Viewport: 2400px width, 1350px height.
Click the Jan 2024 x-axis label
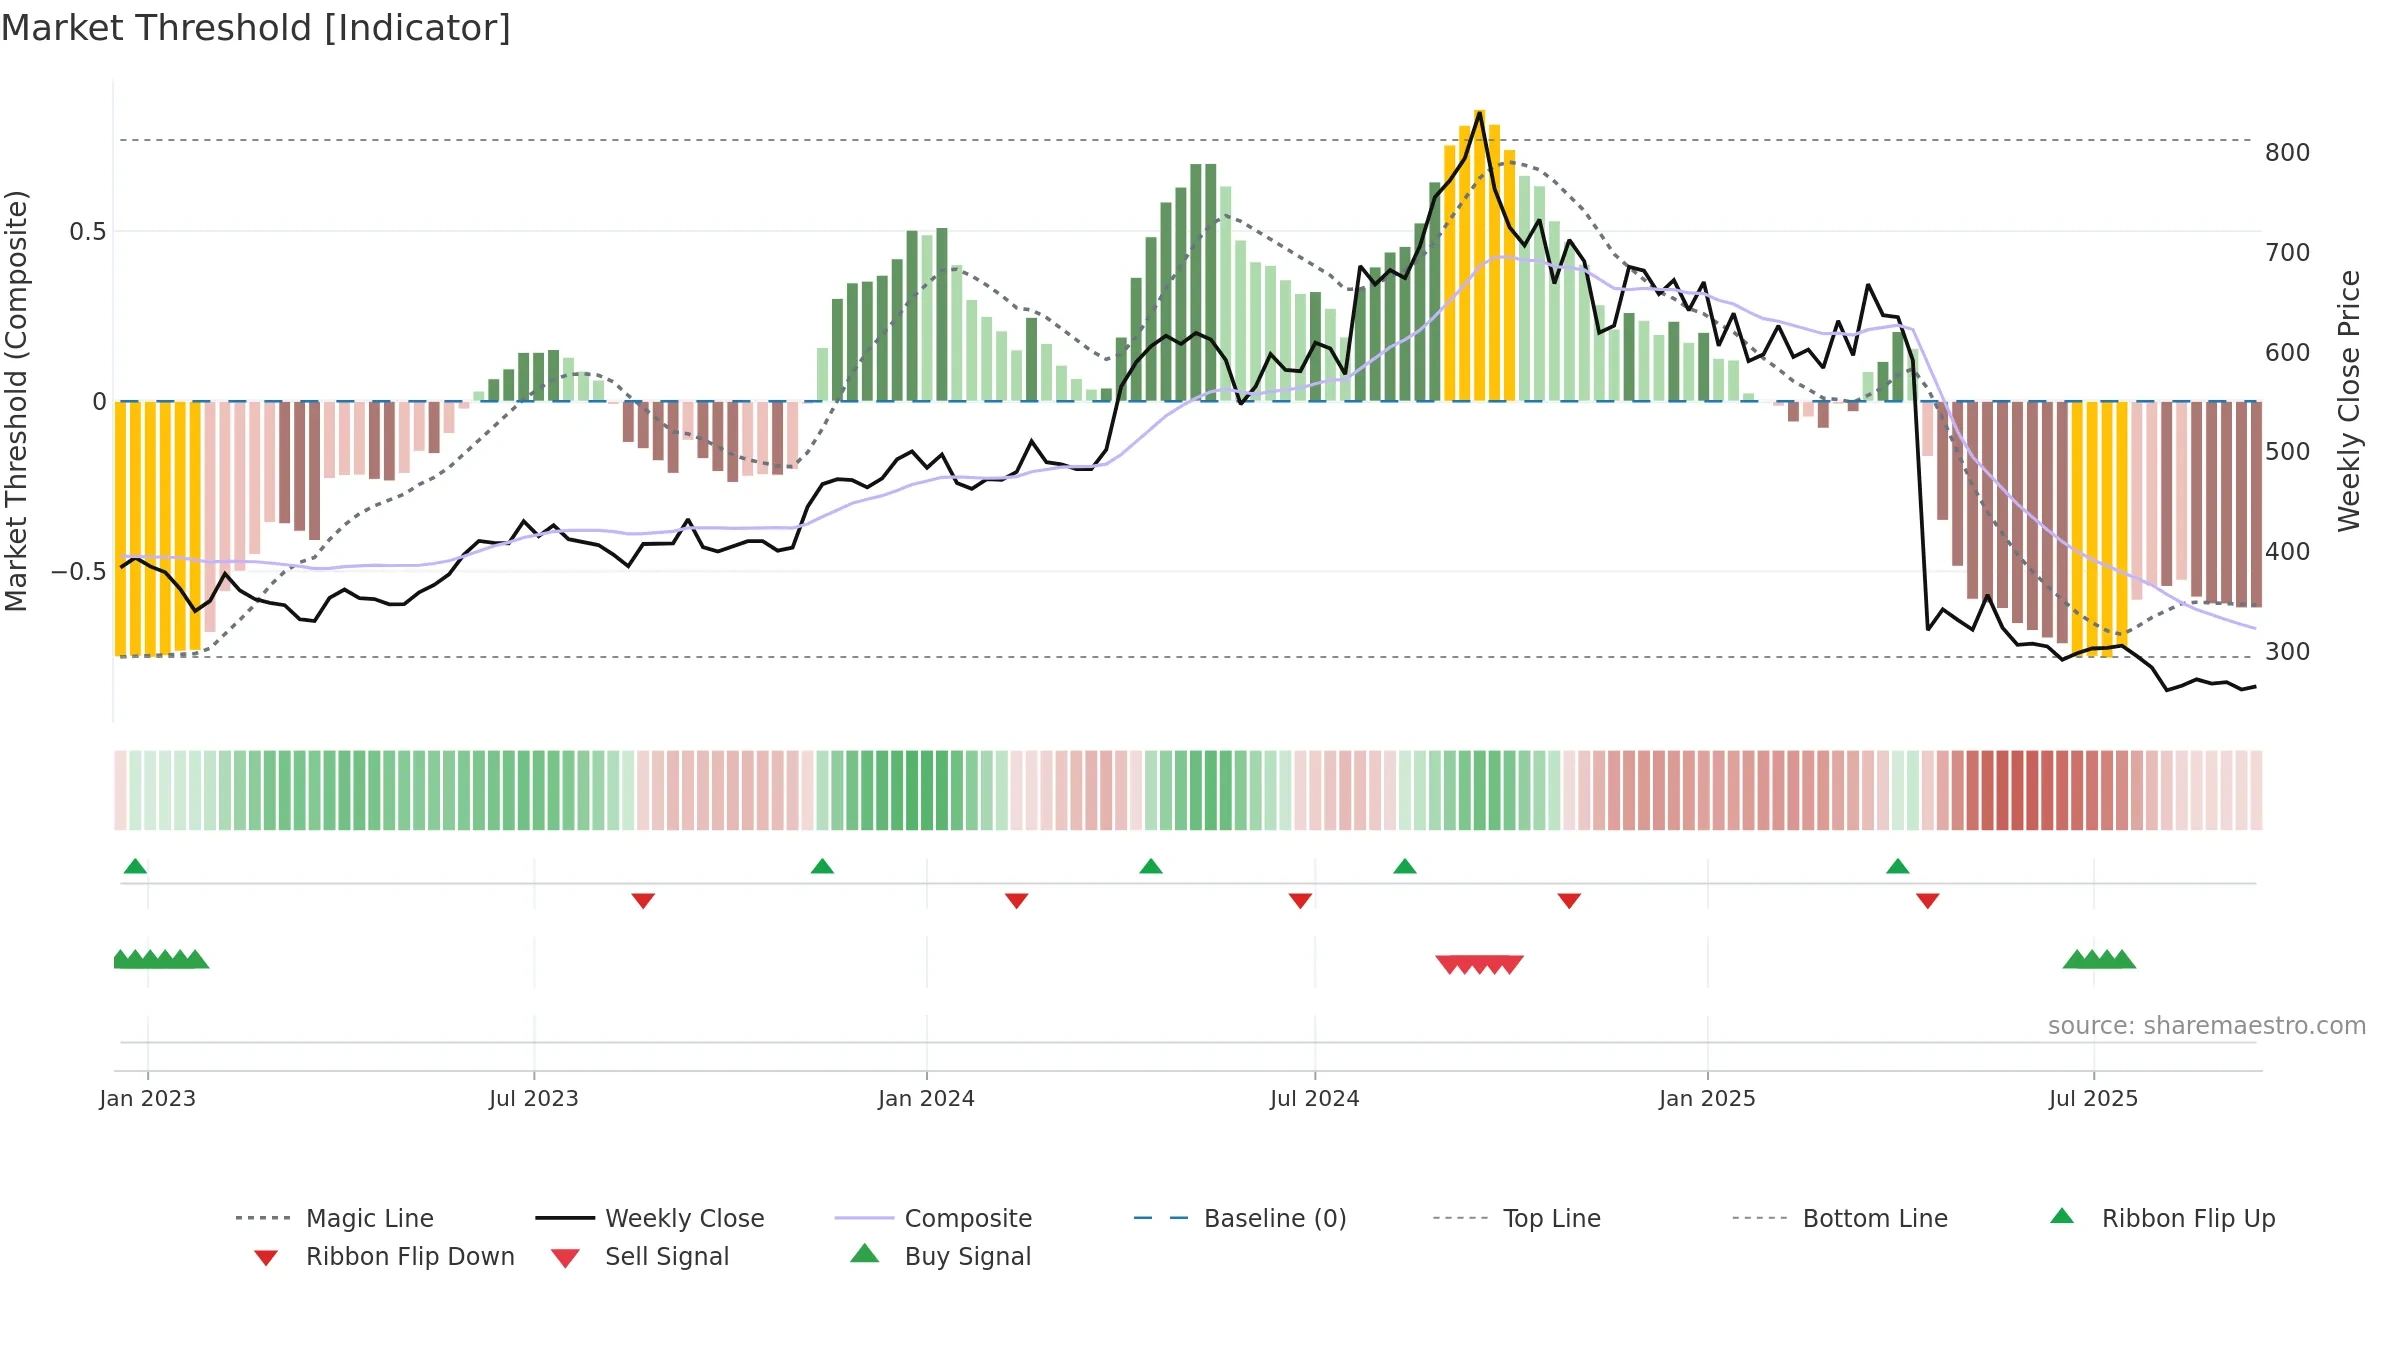(927, 1098)
